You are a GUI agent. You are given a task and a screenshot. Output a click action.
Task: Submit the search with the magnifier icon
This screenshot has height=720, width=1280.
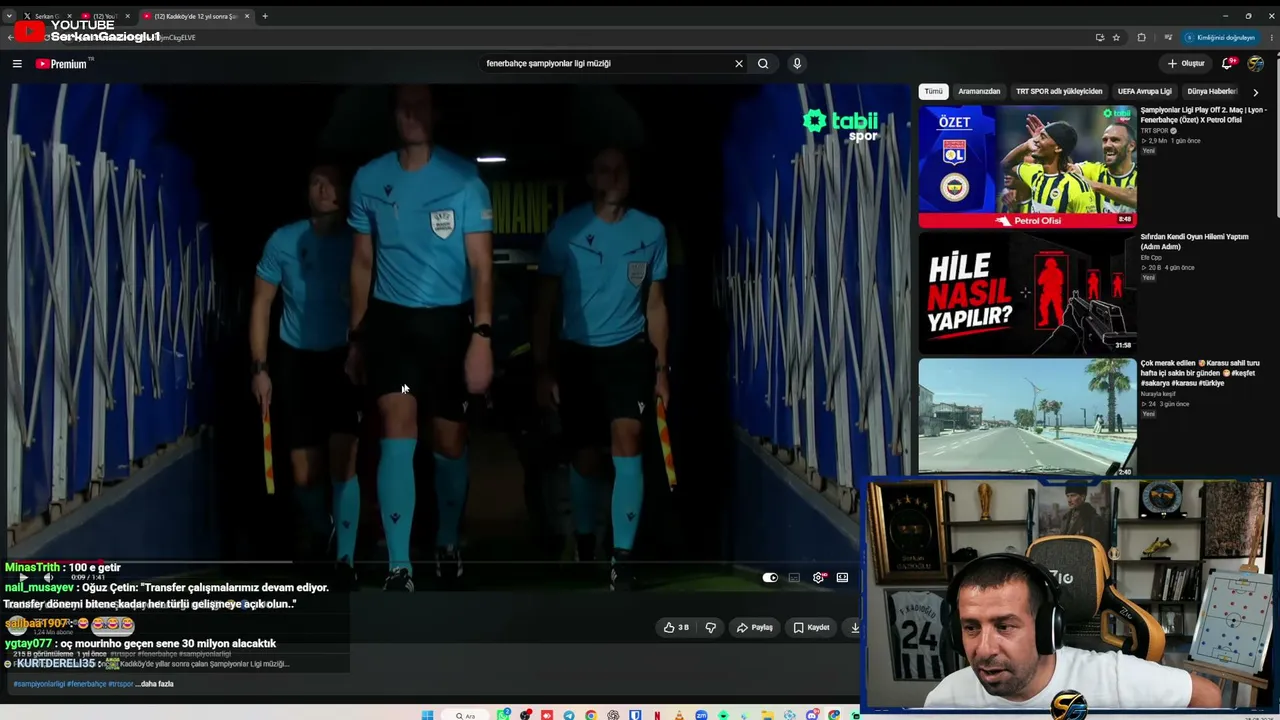[x=763, y=64]
